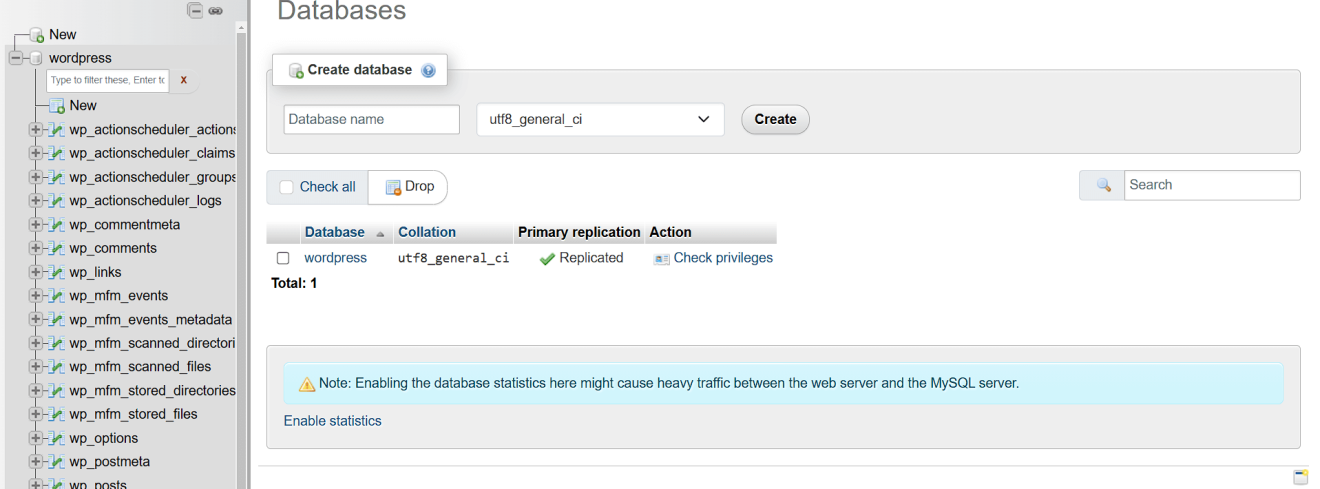This screenshot has width=1320, height=489.
Task: Click the table filter field in the tree
Action: tap(108, 80)
